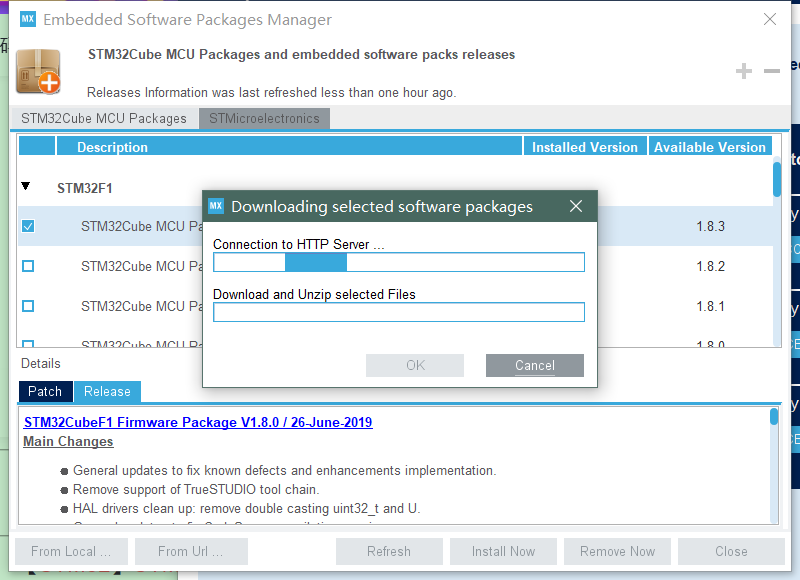Viewport: 800px width, 580px height.
Task: Select available version 1.8.3 cell
Action: click(711, 226)
